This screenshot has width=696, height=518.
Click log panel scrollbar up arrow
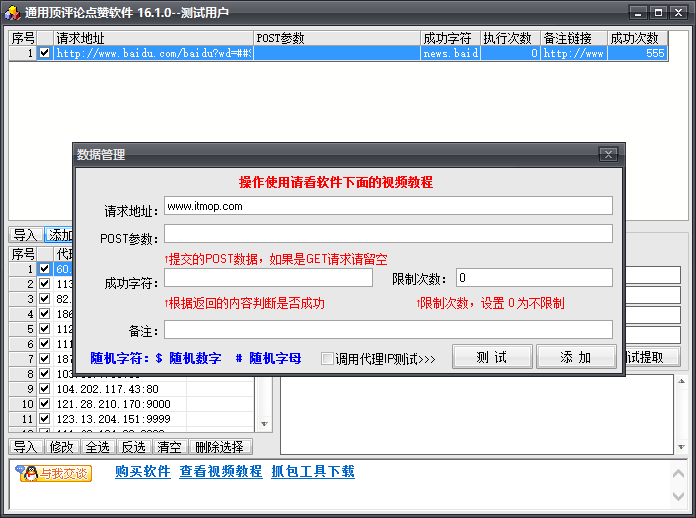coord(681,381)
